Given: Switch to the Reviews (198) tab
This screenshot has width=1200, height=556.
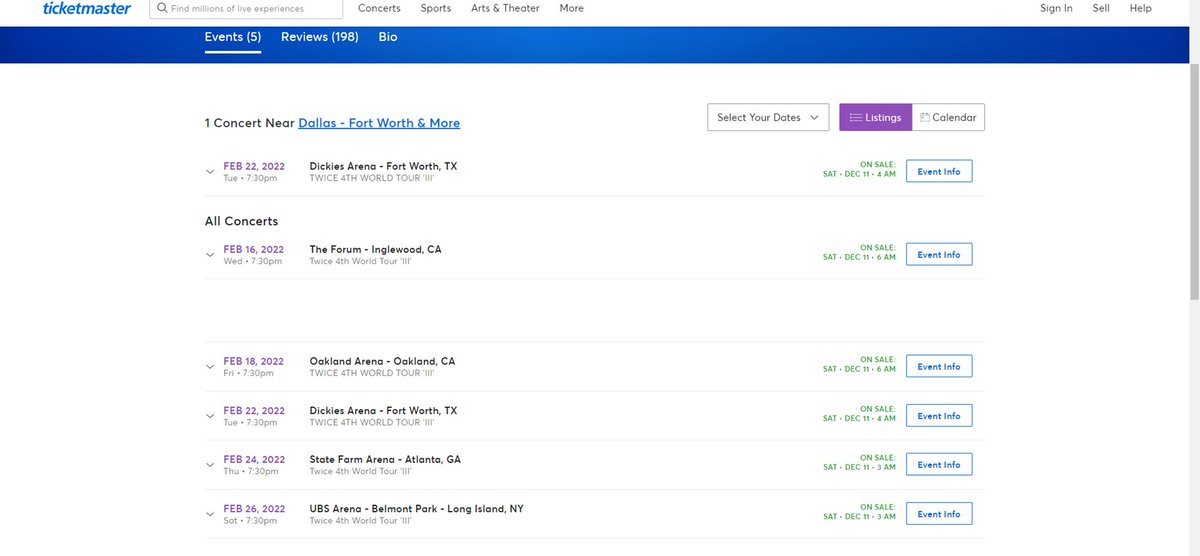Looking at the screenshot, I should 320,37.
